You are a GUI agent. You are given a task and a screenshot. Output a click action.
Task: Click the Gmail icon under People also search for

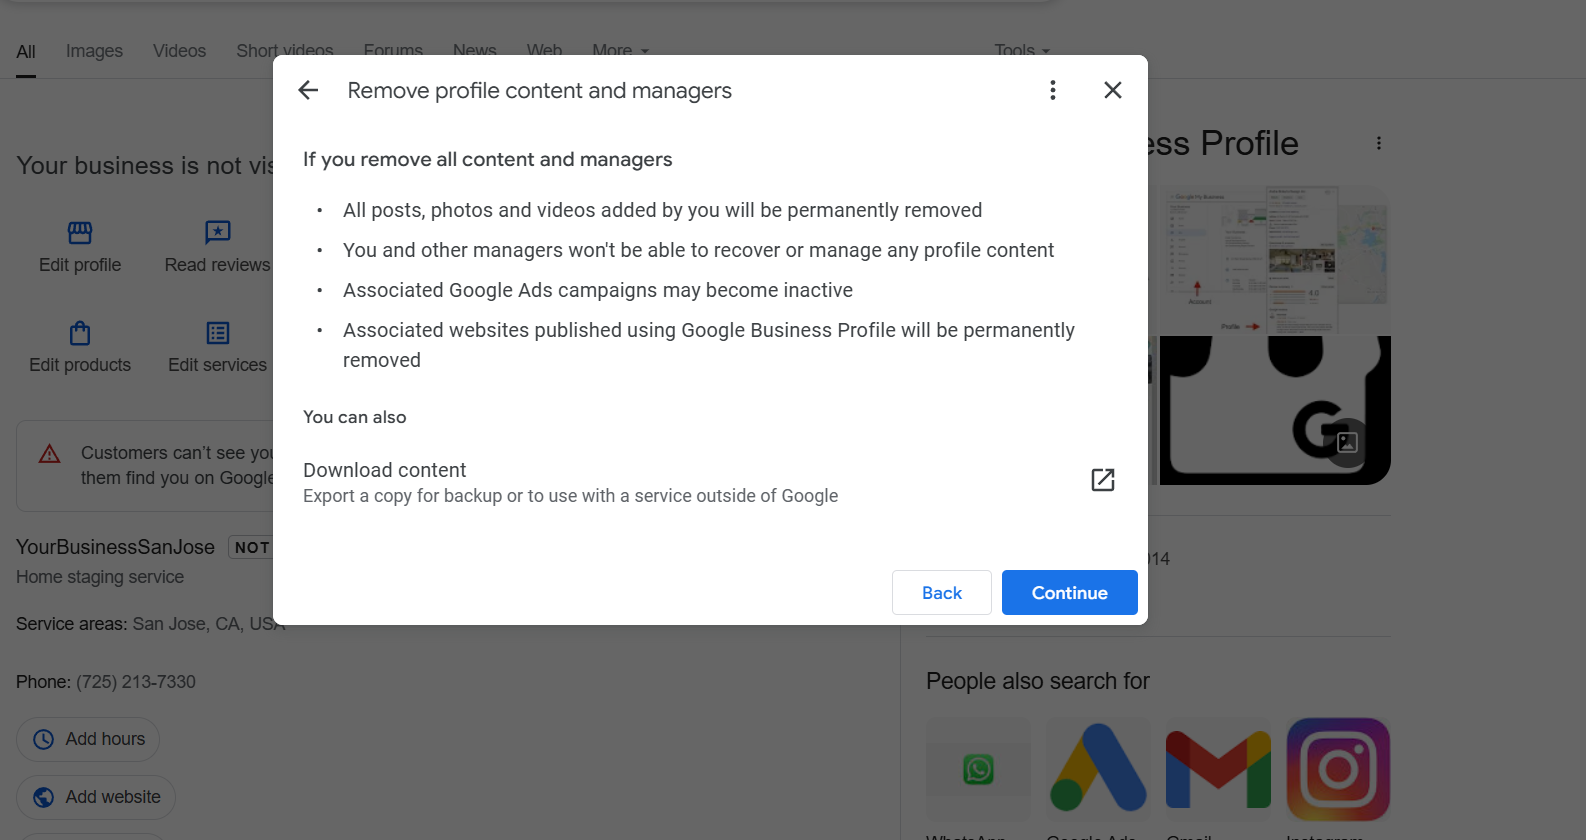pos(1218,768)
